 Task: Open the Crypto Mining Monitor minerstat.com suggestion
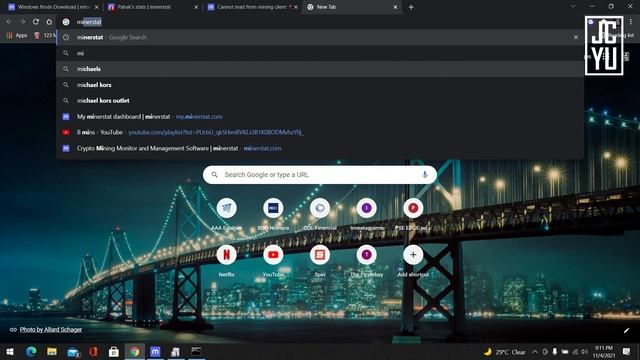pos(320,148)
